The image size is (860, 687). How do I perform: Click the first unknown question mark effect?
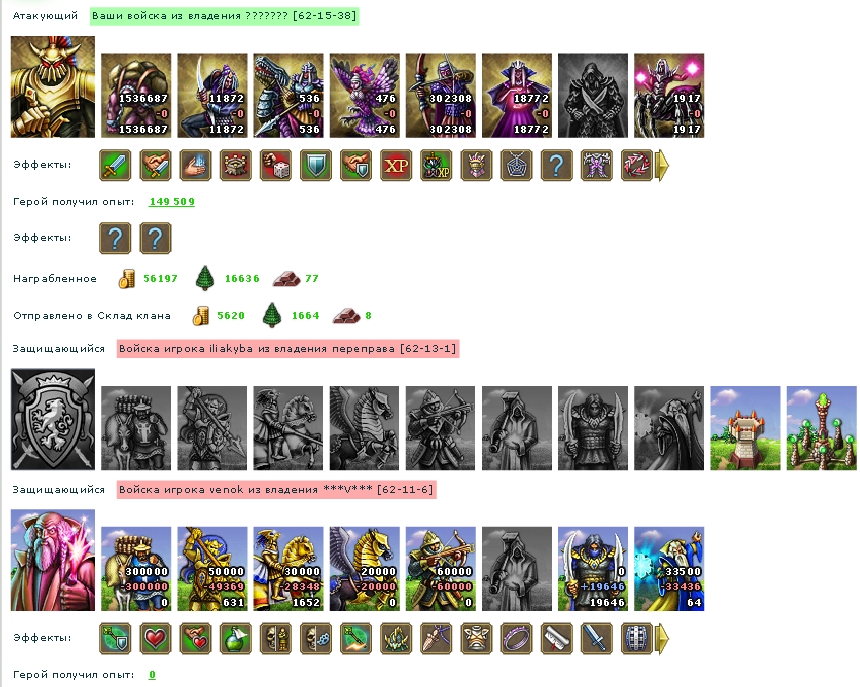(115, 238)
